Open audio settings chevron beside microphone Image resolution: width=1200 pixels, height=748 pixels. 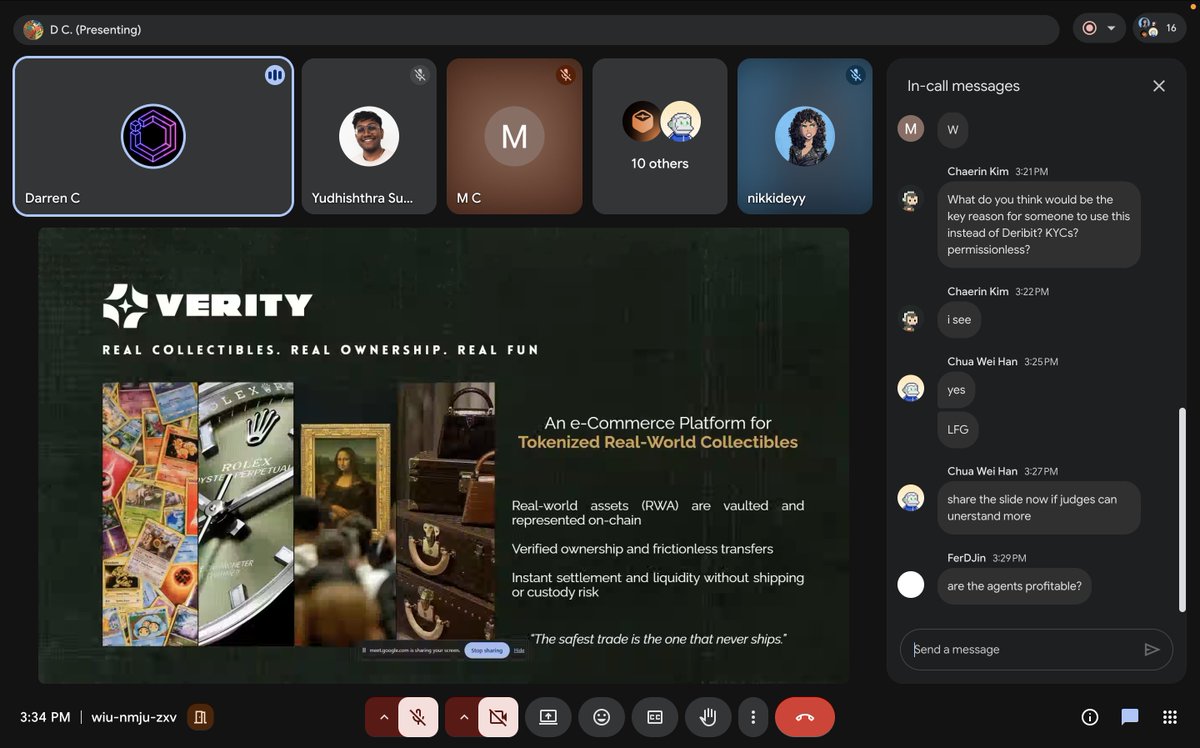click(383, 717)
